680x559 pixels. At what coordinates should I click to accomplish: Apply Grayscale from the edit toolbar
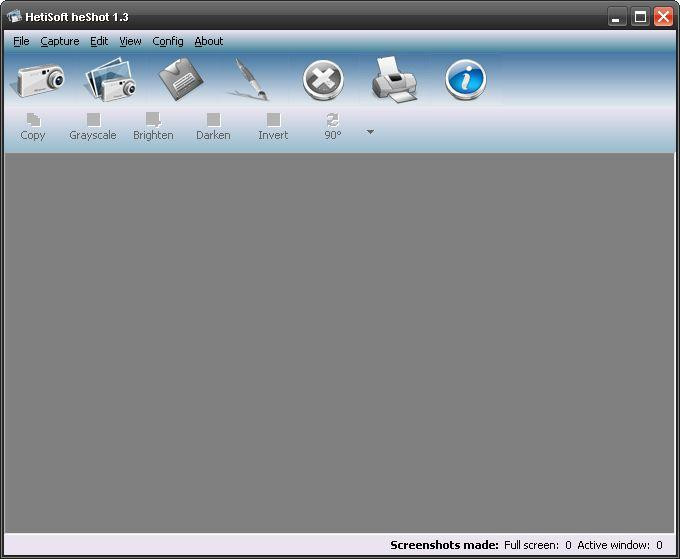93,127
